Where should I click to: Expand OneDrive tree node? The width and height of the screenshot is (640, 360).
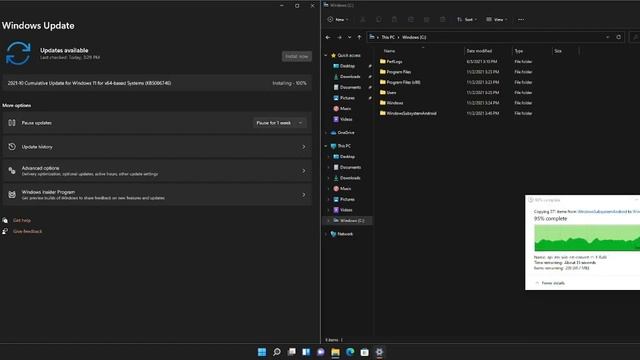click(326, 133)
